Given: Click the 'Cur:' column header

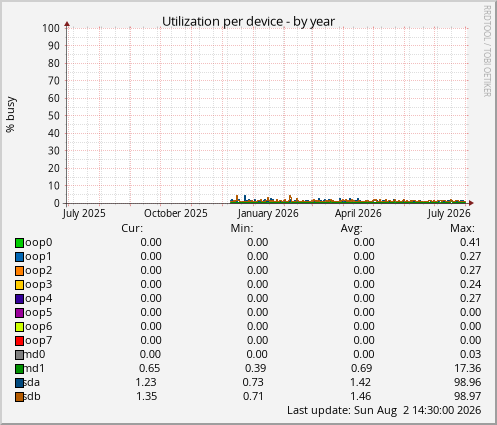Looking at the screenshot, I should 132,228.
